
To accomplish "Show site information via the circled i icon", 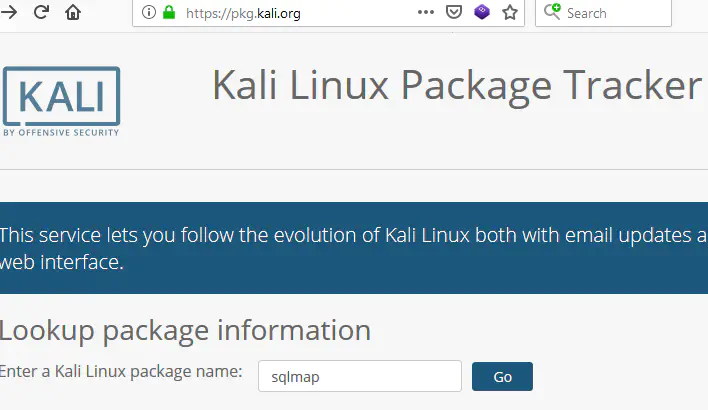I will click(x=149, y=12).
